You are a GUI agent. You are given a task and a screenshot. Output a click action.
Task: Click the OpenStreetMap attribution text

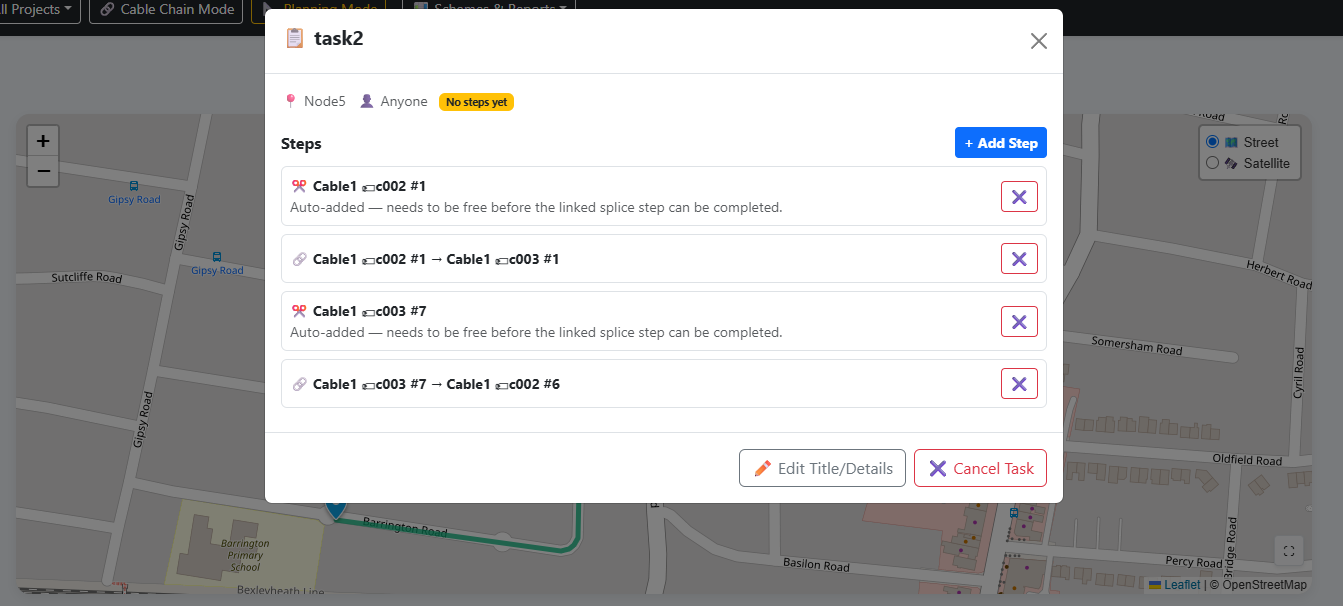pos(1264,585)
